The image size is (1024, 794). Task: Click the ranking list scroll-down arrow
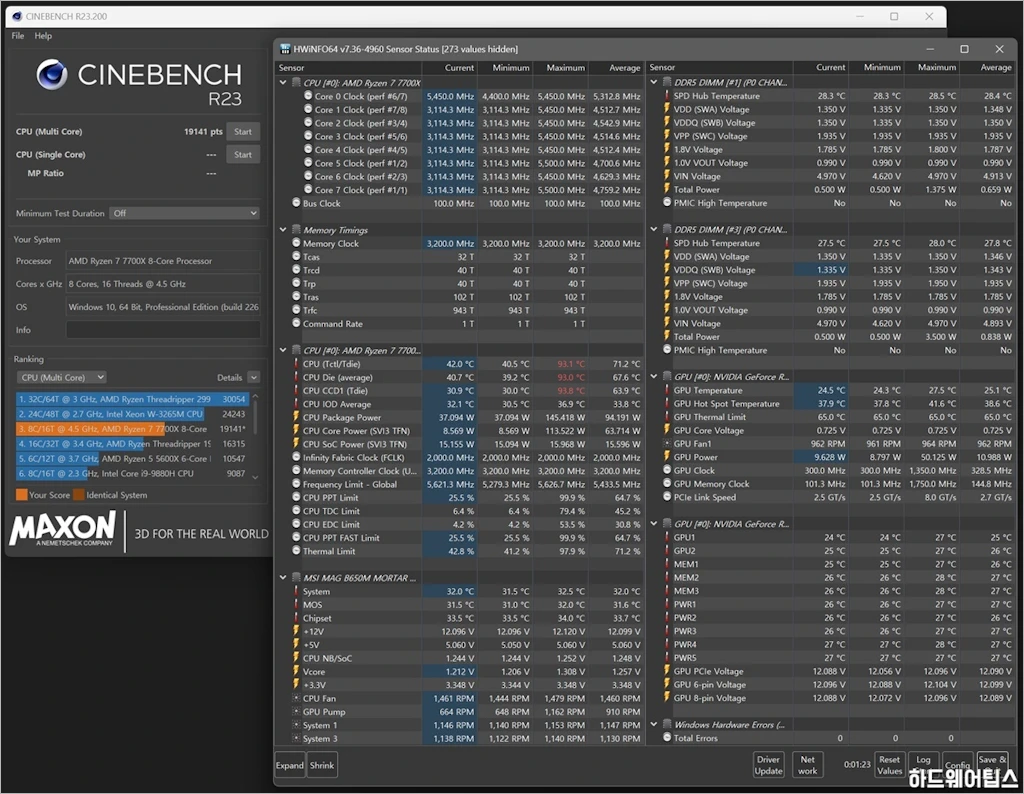[x=255, y=477]
